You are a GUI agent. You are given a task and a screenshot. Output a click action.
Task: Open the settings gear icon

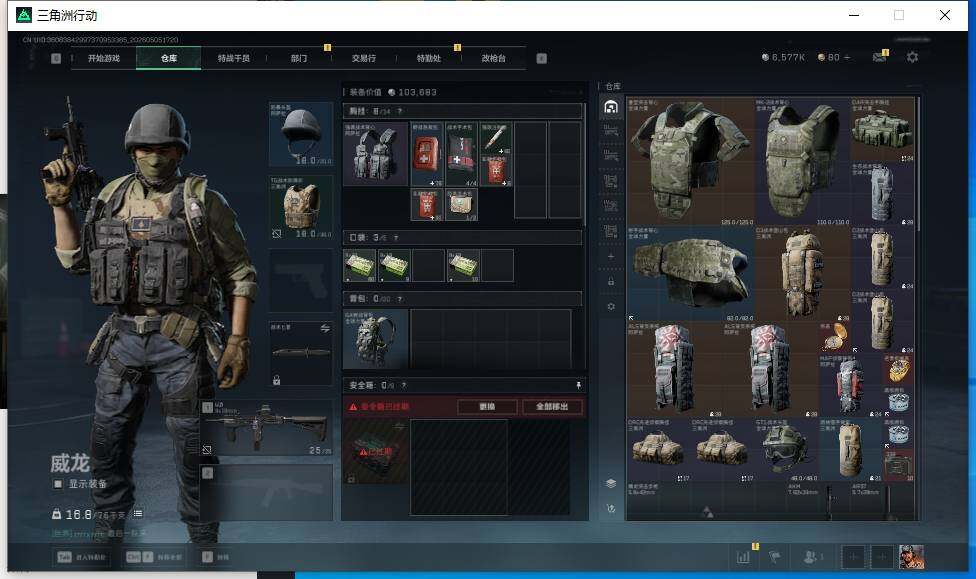point(913,57)
